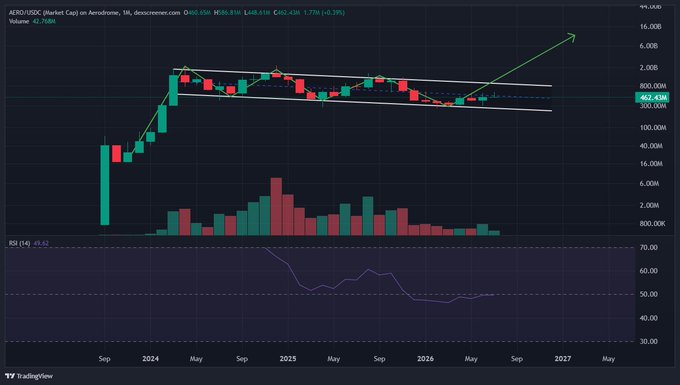Click the 100.00M price axis label
Image resolution: width=680 pixels, height=385 pixels.
653,127
